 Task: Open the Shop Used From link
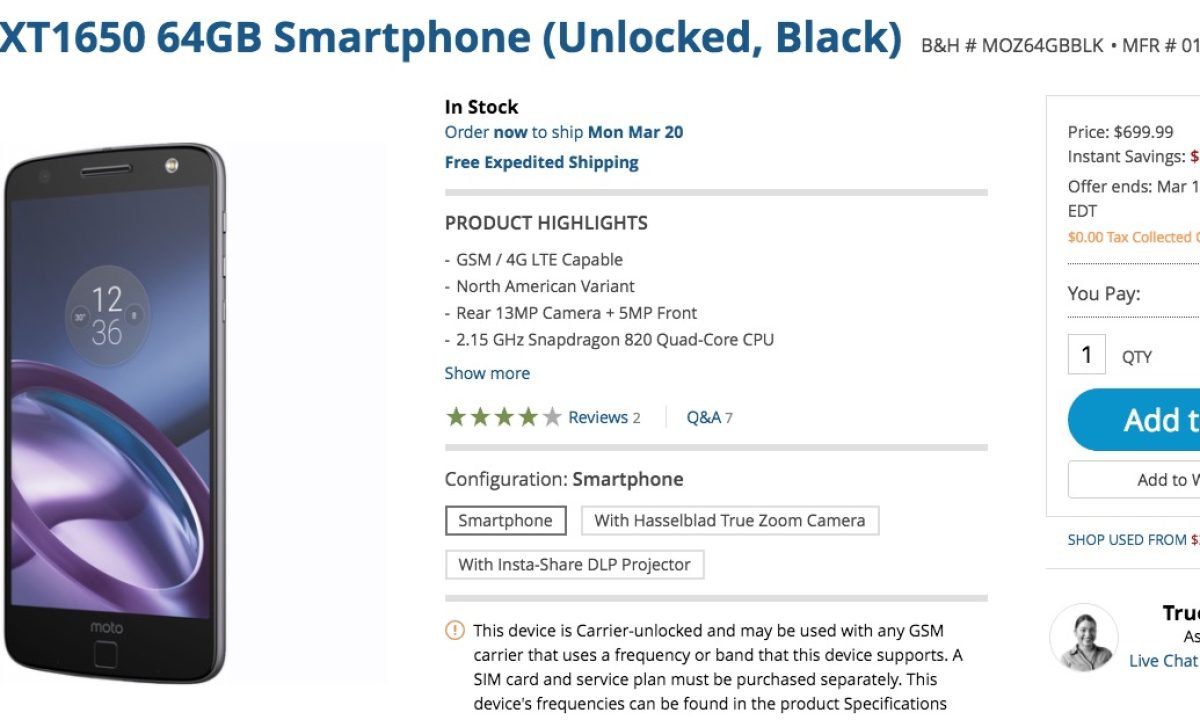pos(1132,539)
